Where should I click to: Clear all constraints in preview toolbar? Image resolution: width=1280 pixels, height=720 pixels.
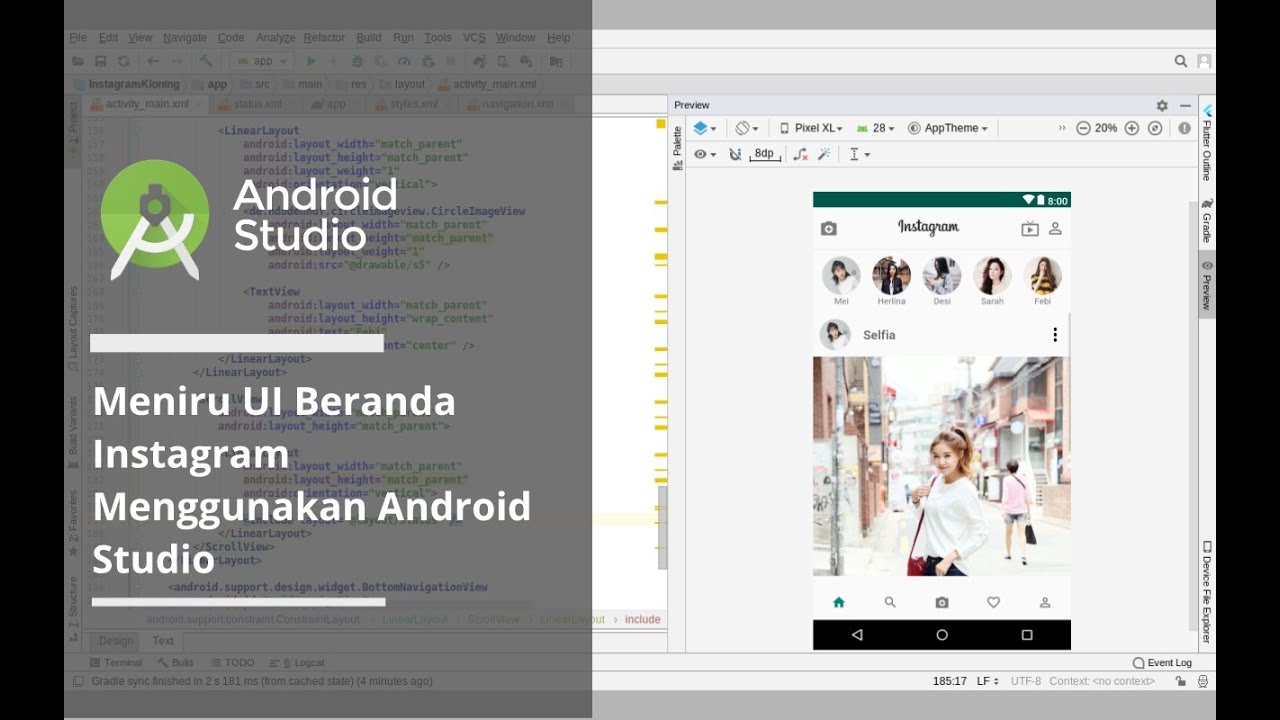point(800,154)
